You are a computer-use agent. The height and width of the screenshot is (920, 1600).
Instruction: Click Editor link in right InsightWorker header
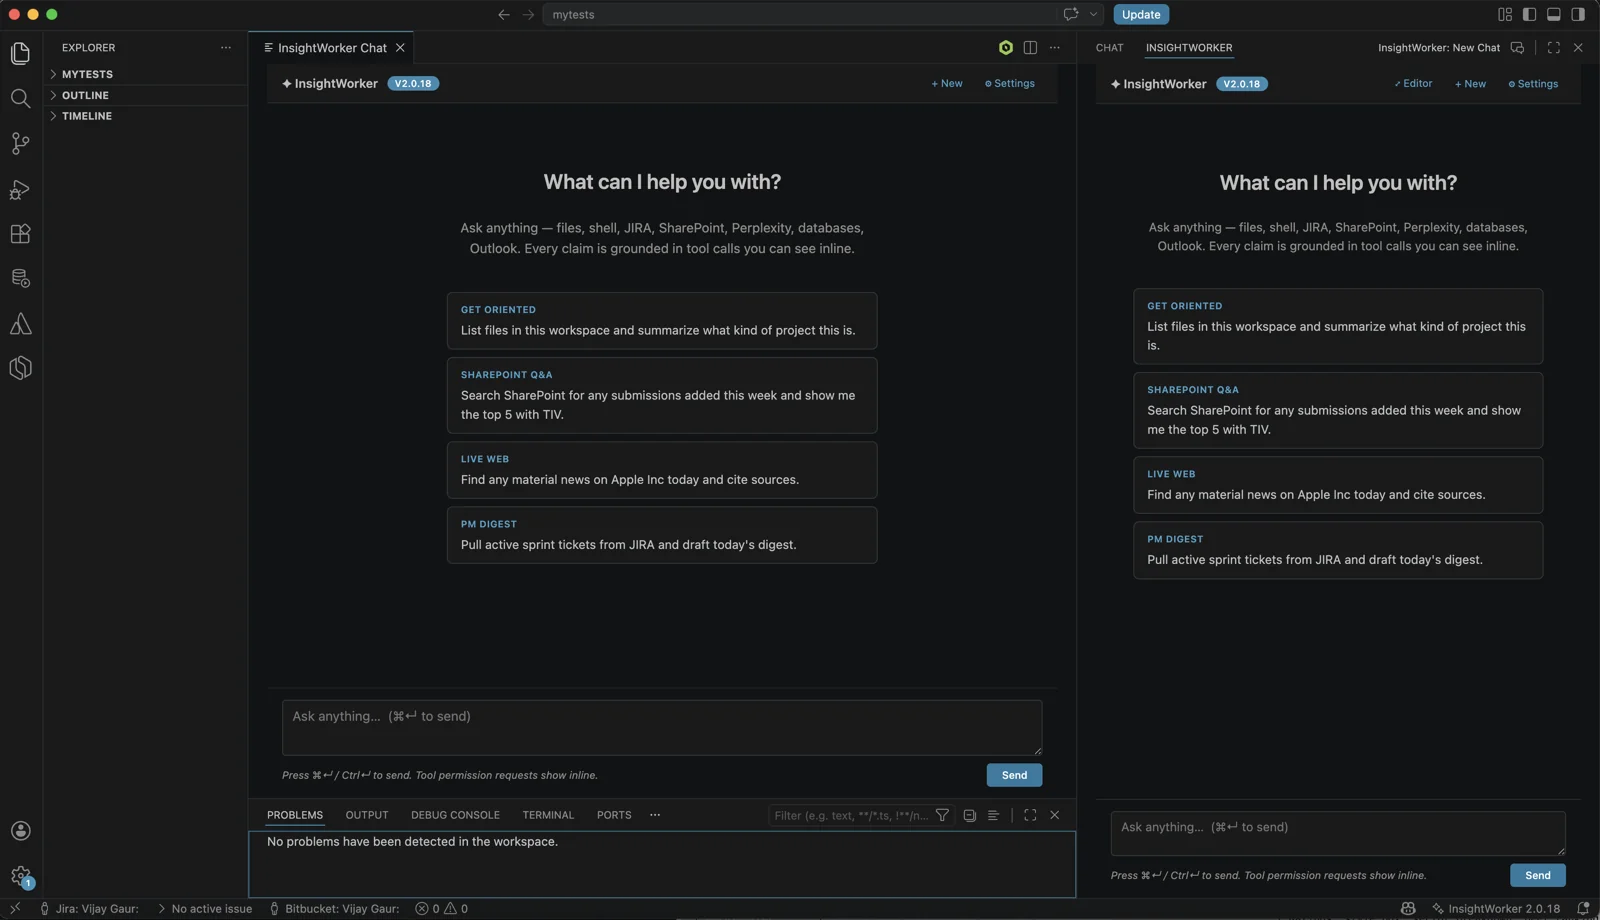coord(1413,84)
